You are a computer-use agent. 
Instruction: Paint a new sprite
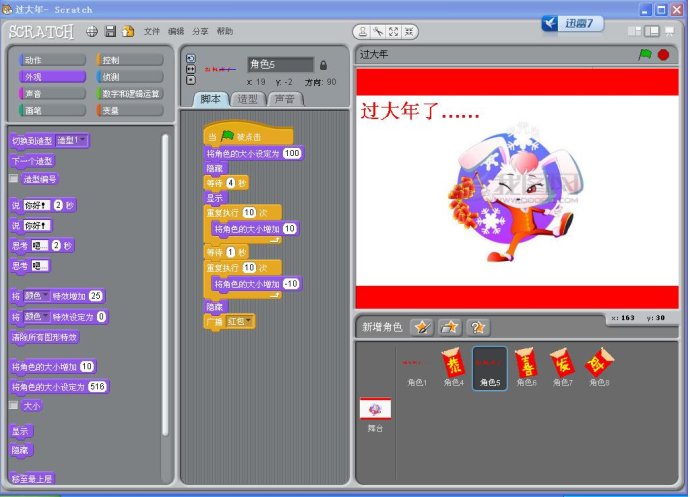pyautogui.click(x=422, y=327)
